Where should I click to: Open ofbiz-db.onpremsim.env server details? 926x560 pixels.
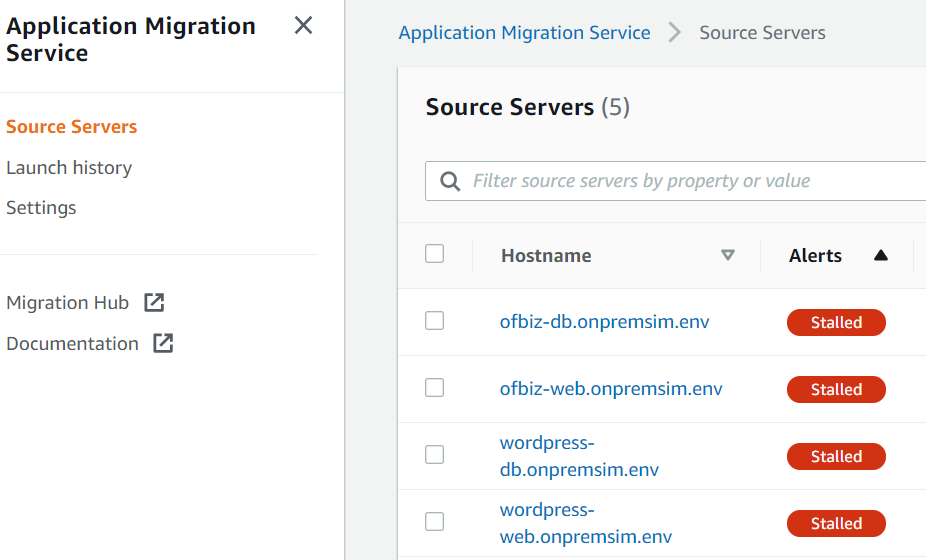605,322
